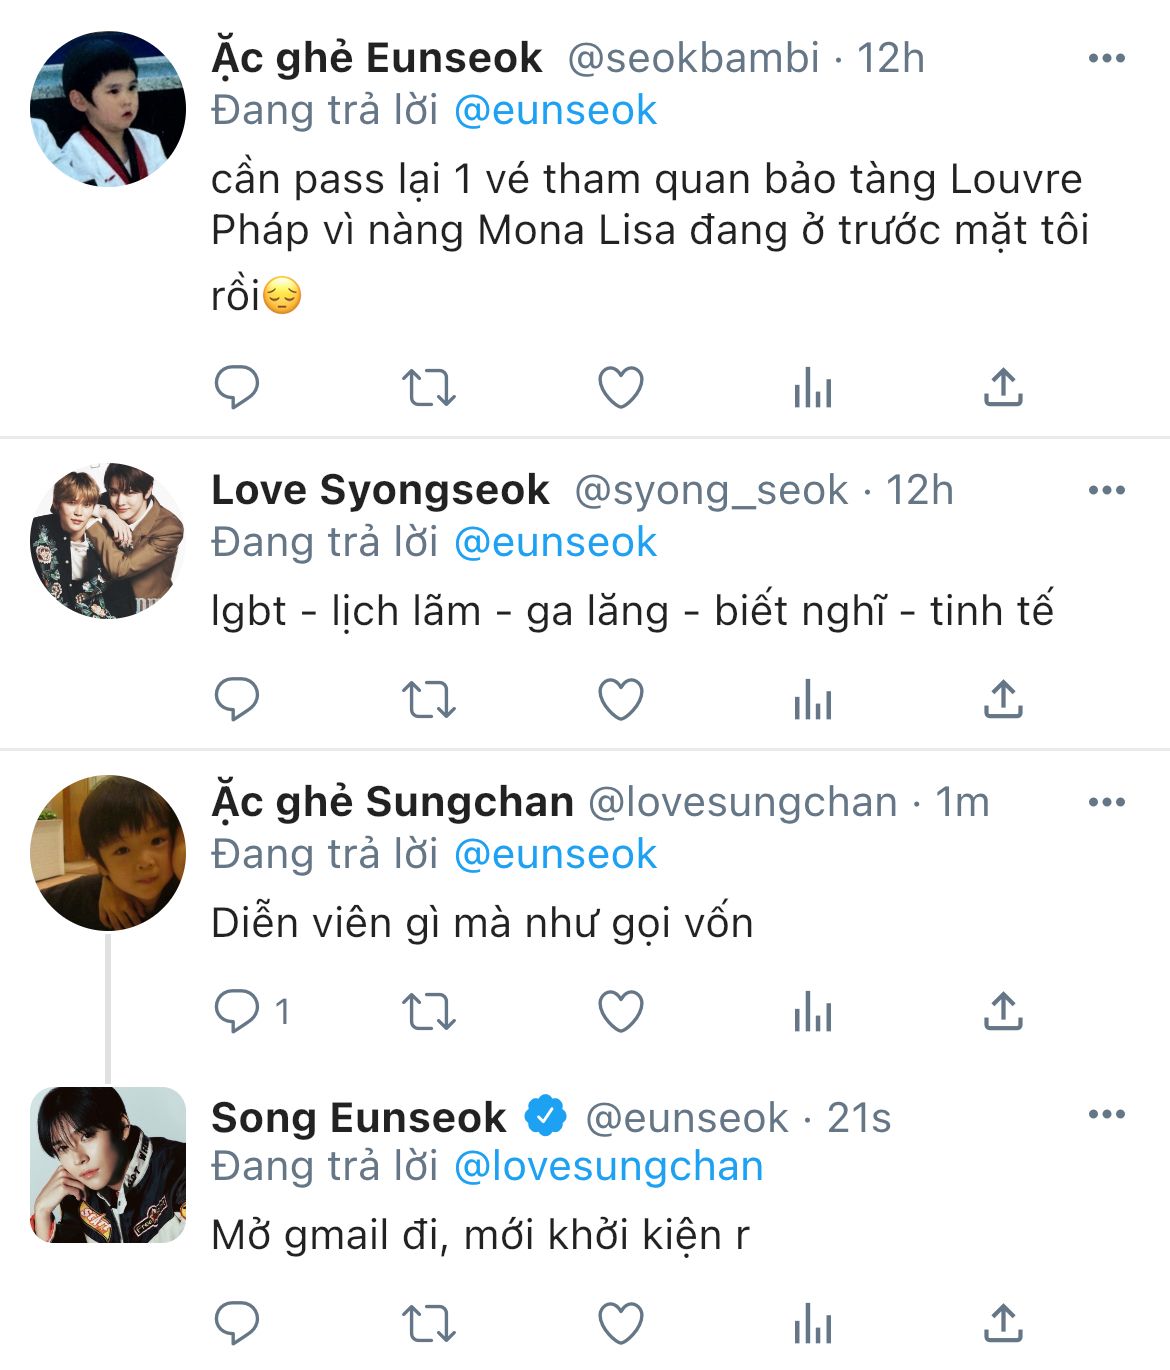Retweet the Love Syongseok tweet
This screenshot has height=1370, width=1170.
[428, 700]
